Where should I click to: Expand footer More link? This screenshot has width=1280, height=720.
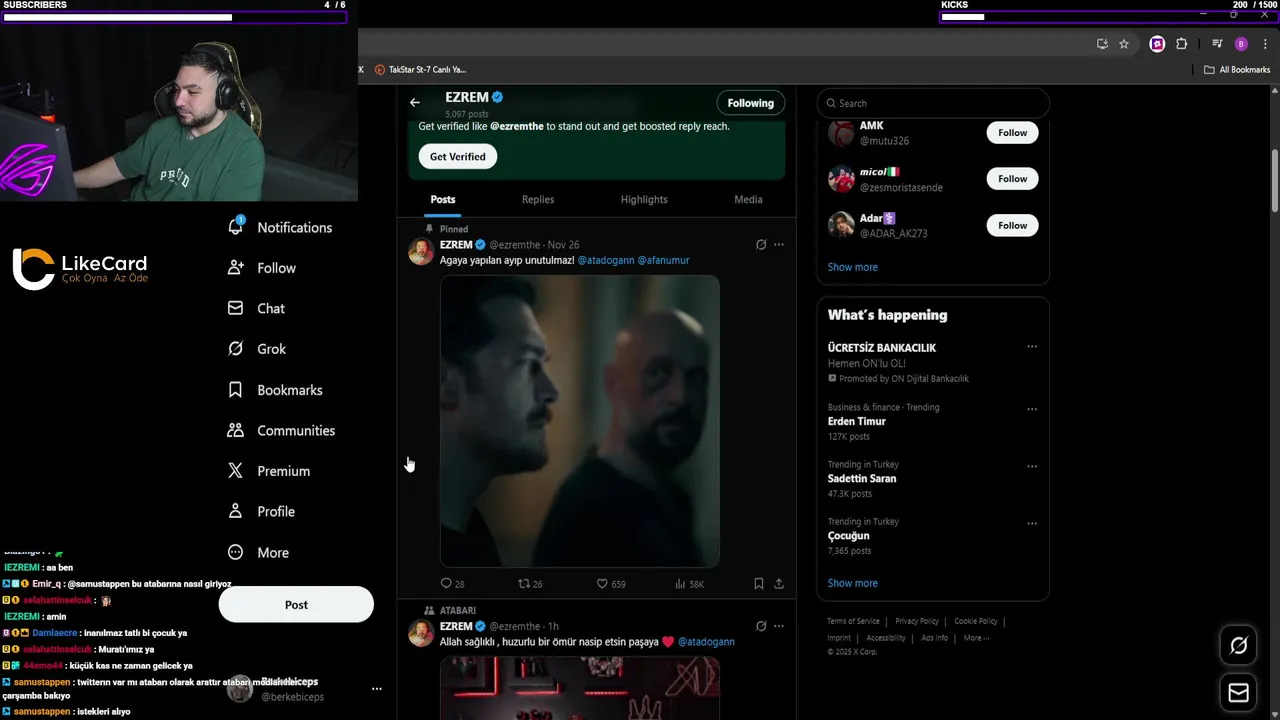[976, 638]
